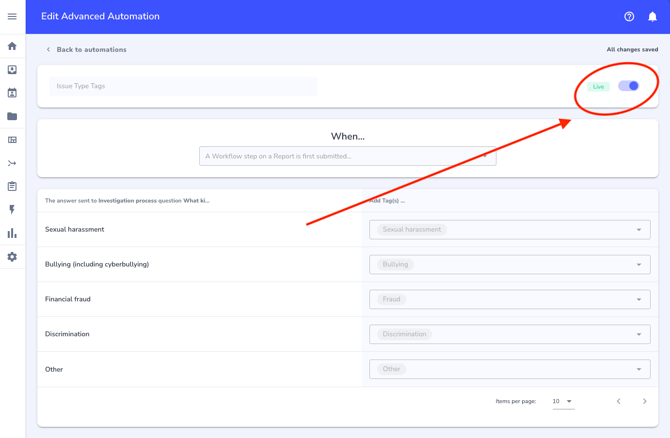Click the Issue Type Tags name field

pos(183,86)
